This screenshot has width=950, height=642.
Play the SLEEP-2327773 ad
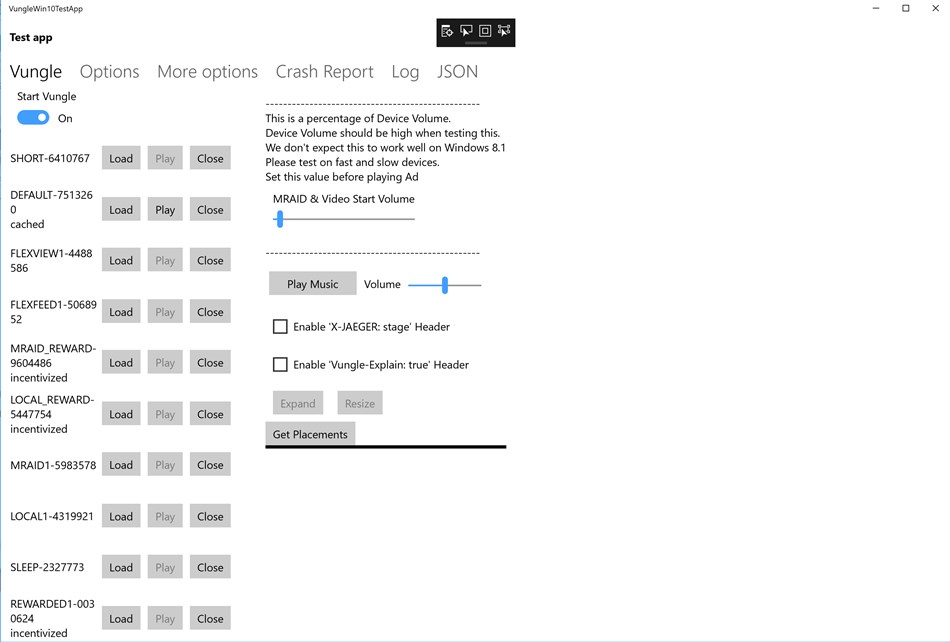click(165, 568)
